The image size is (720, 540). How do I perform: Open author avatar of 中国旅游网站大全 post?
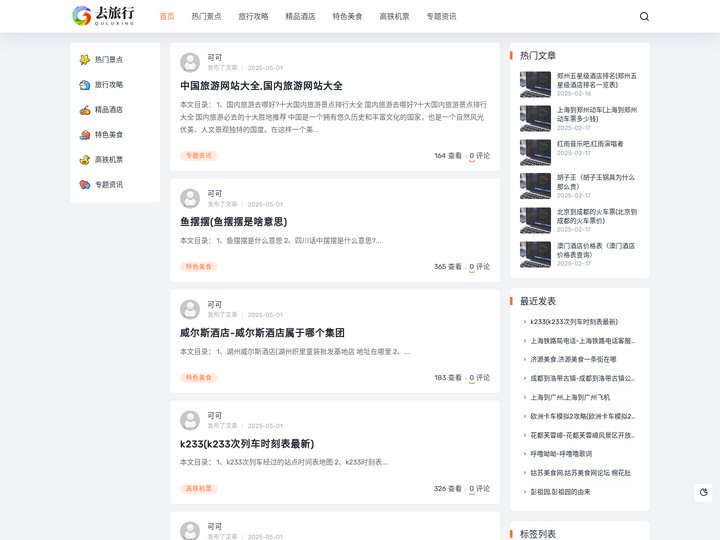pos(190,62)
